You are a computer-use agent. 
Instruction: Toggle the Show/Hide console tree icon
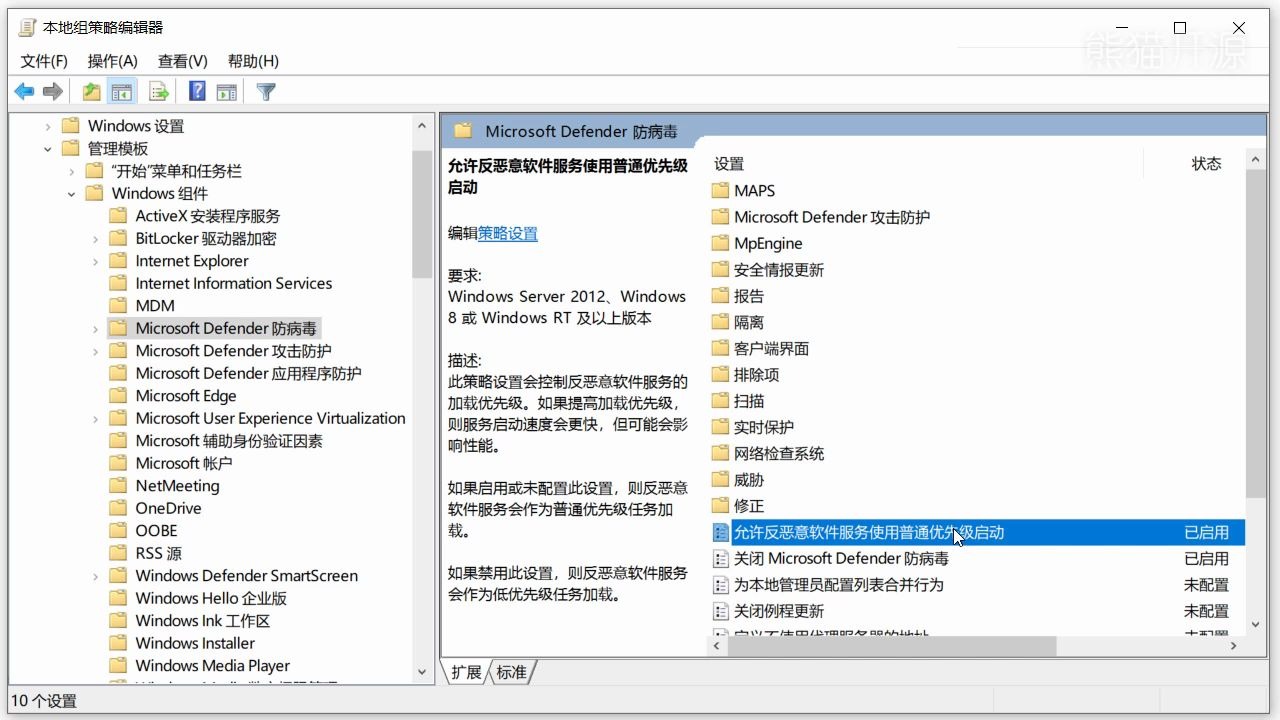(122, 92)
